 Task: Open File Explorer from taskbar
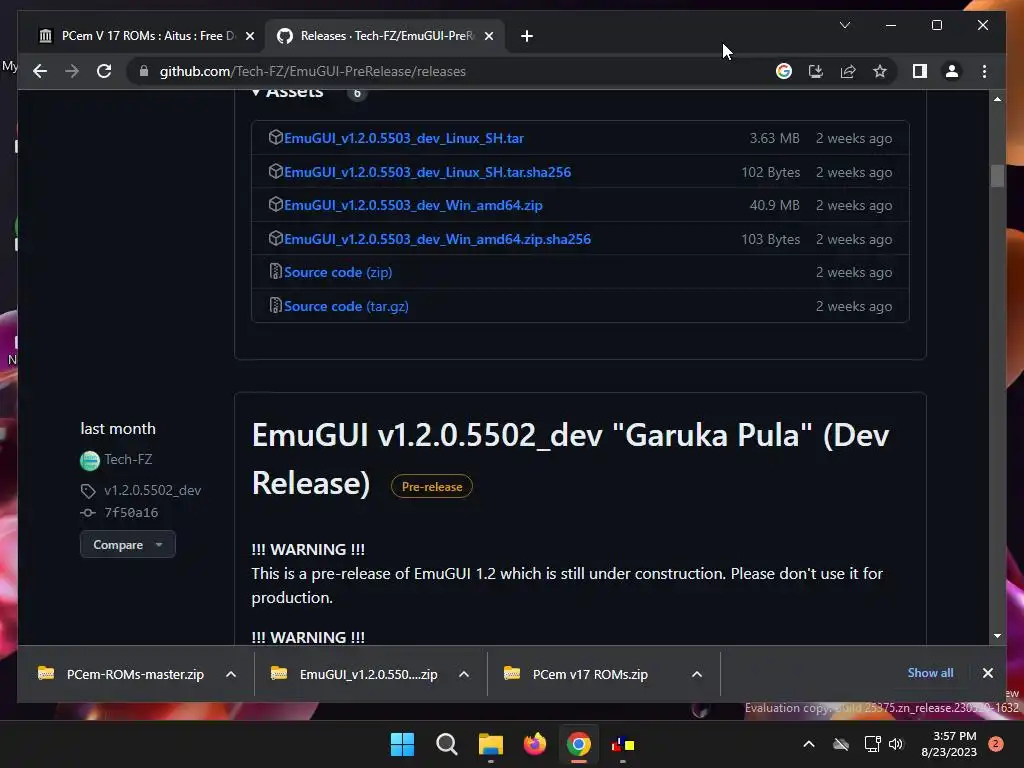coord(490,744)
